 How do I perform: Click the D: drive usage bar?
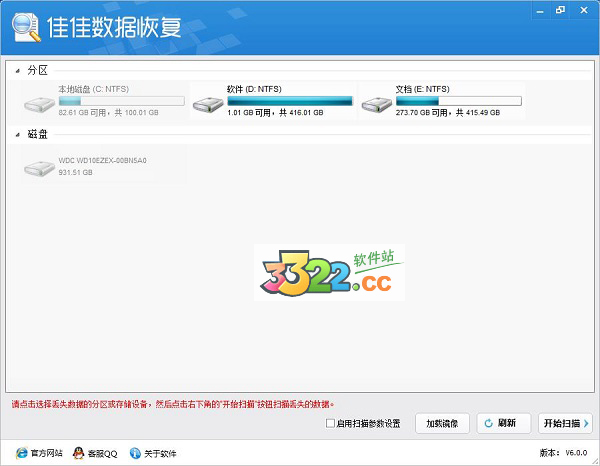point(290,101)
